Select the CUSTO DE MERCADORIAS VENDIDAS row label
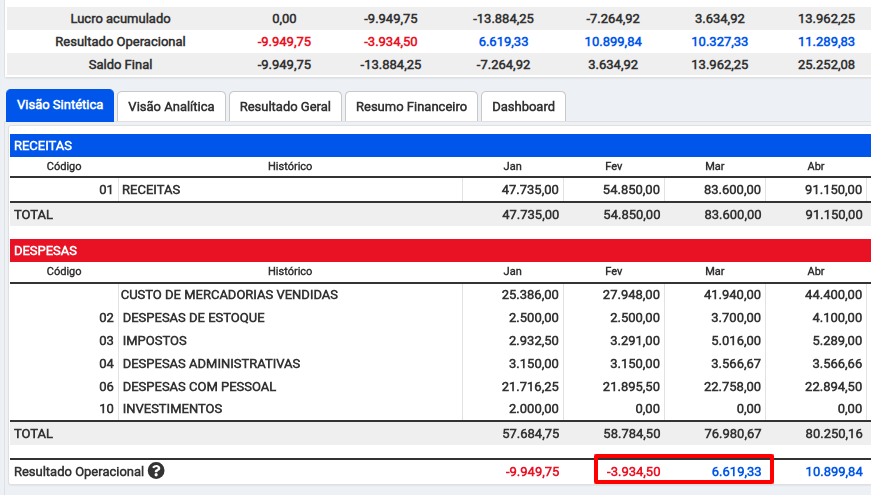 click(229, 295)
